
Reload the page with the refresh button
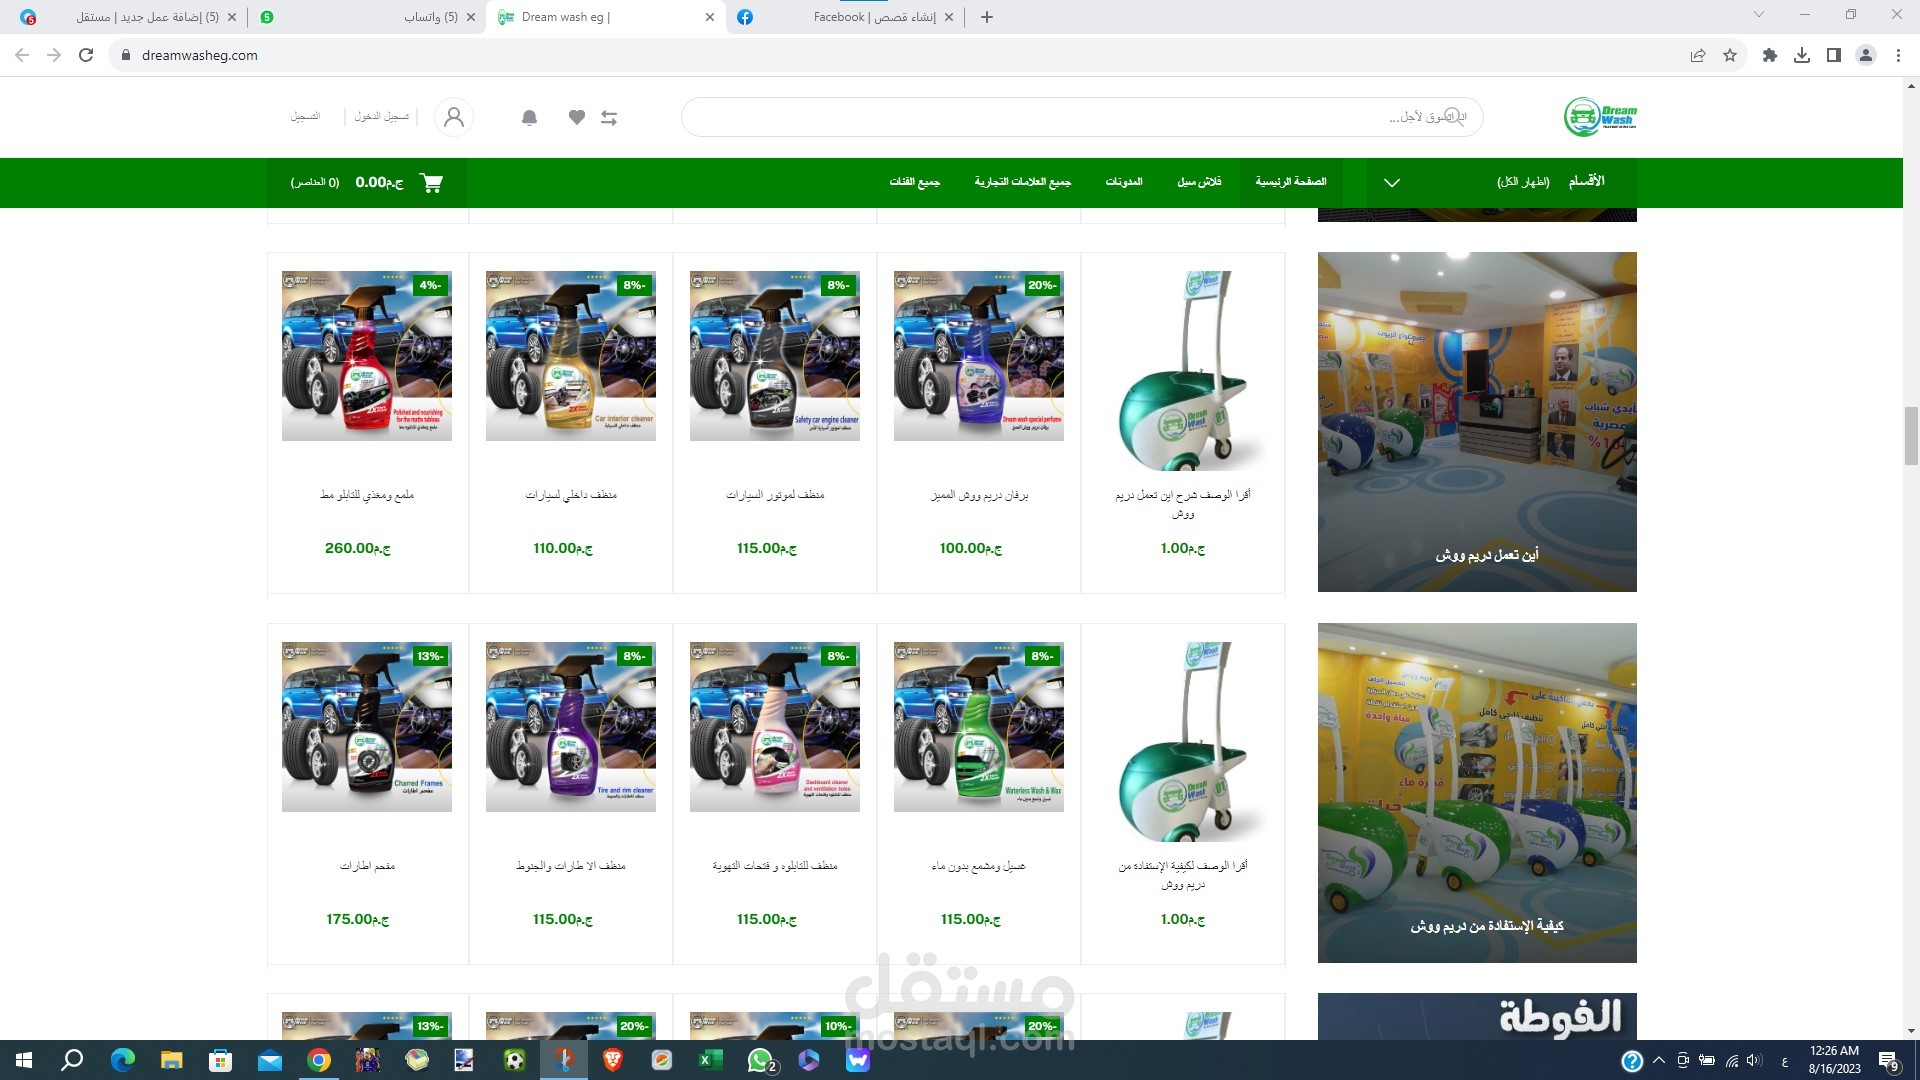pos(86,55)
